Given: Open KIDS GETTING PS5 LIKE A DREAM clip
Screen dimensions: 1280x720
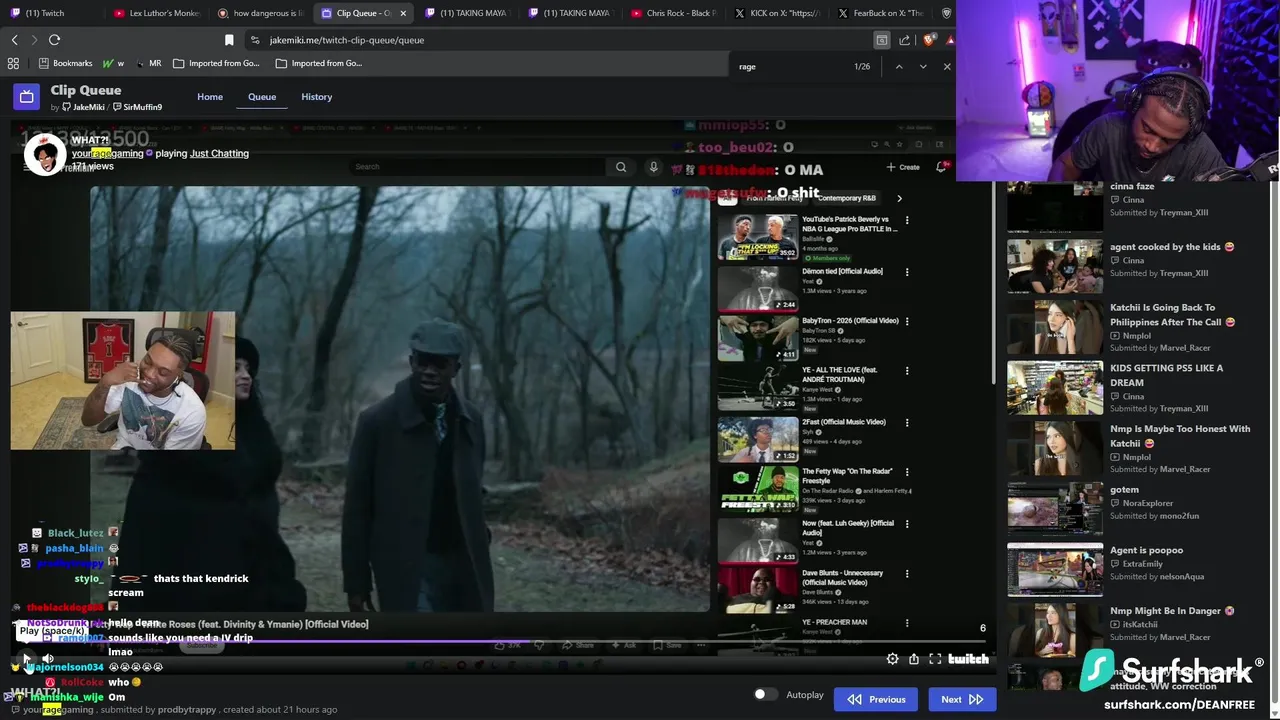Looking at the screenshot, I should click(x=1167, y=375).
